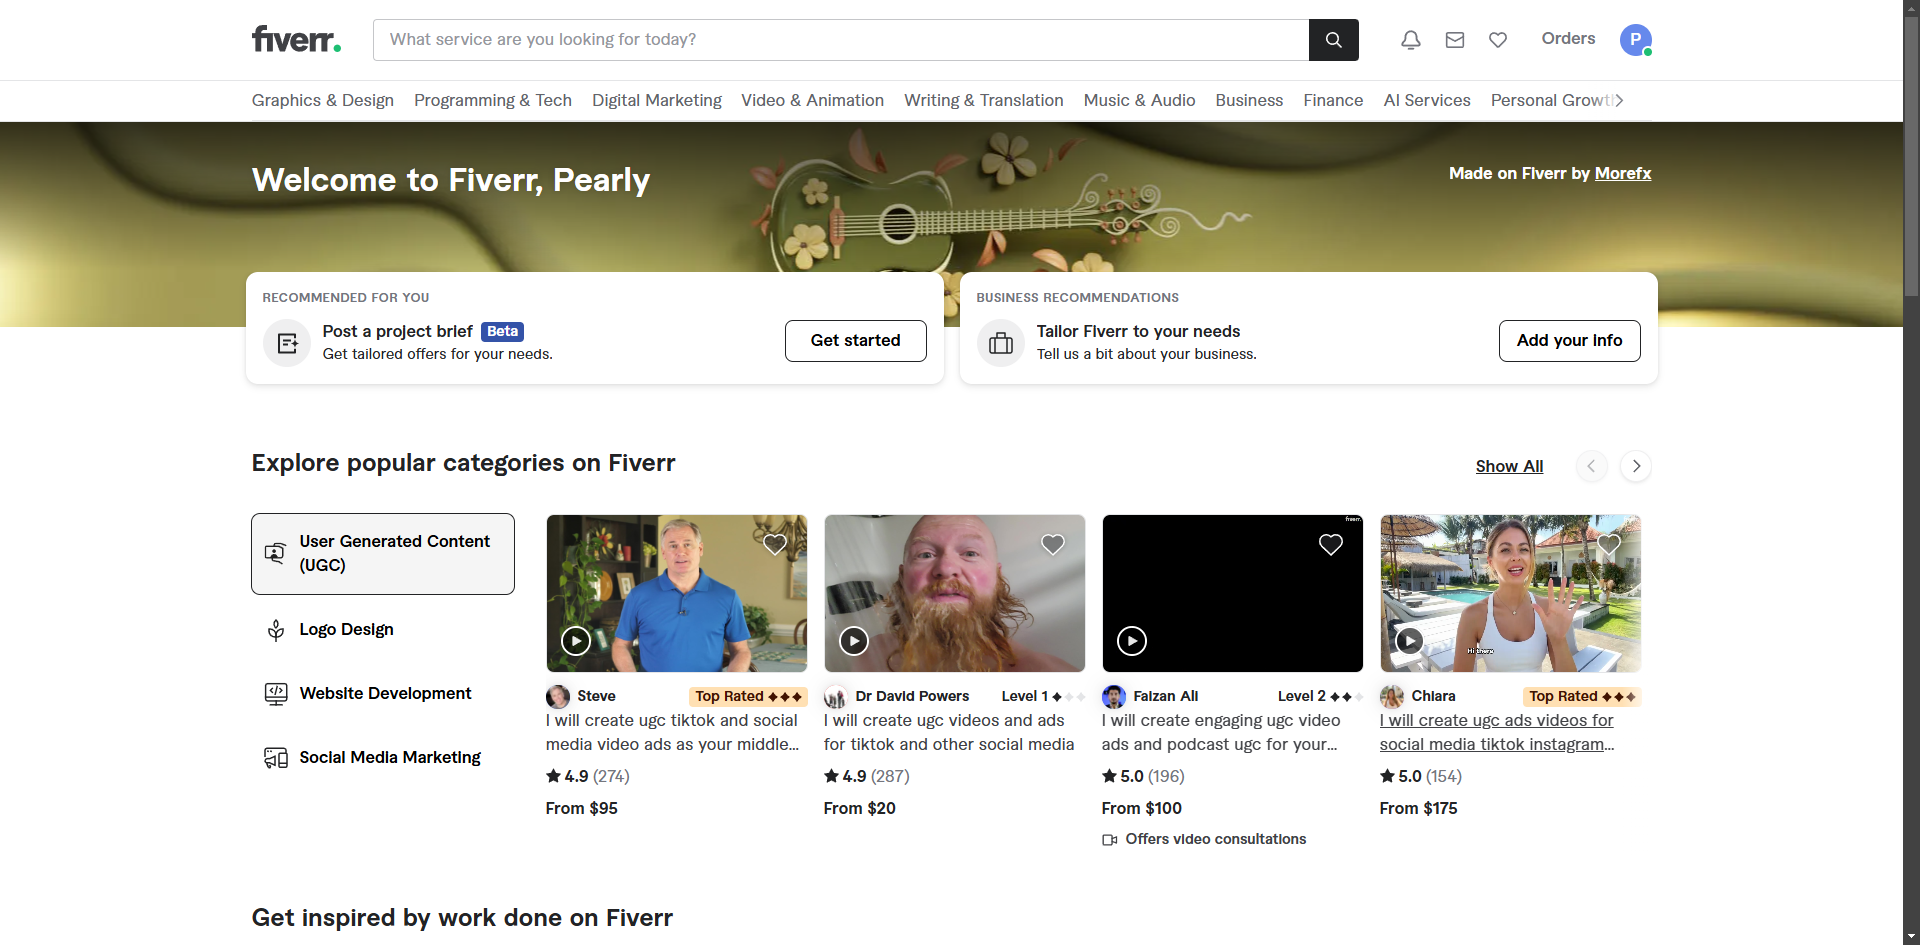Click the Get started button
The image size is (1920, 945).
pyautogui.click(x=856, y=341)
